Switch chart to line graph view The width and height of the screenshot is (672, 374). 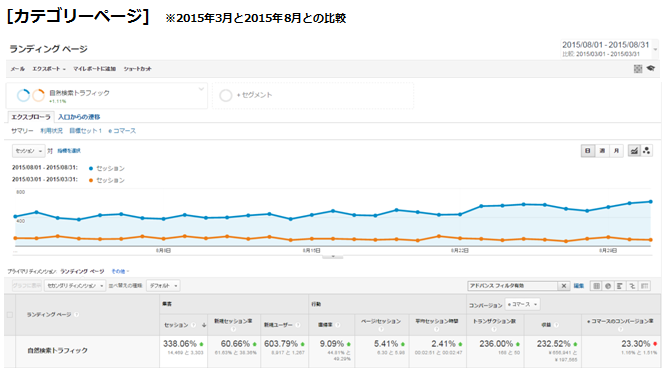(x=634, y=151)
